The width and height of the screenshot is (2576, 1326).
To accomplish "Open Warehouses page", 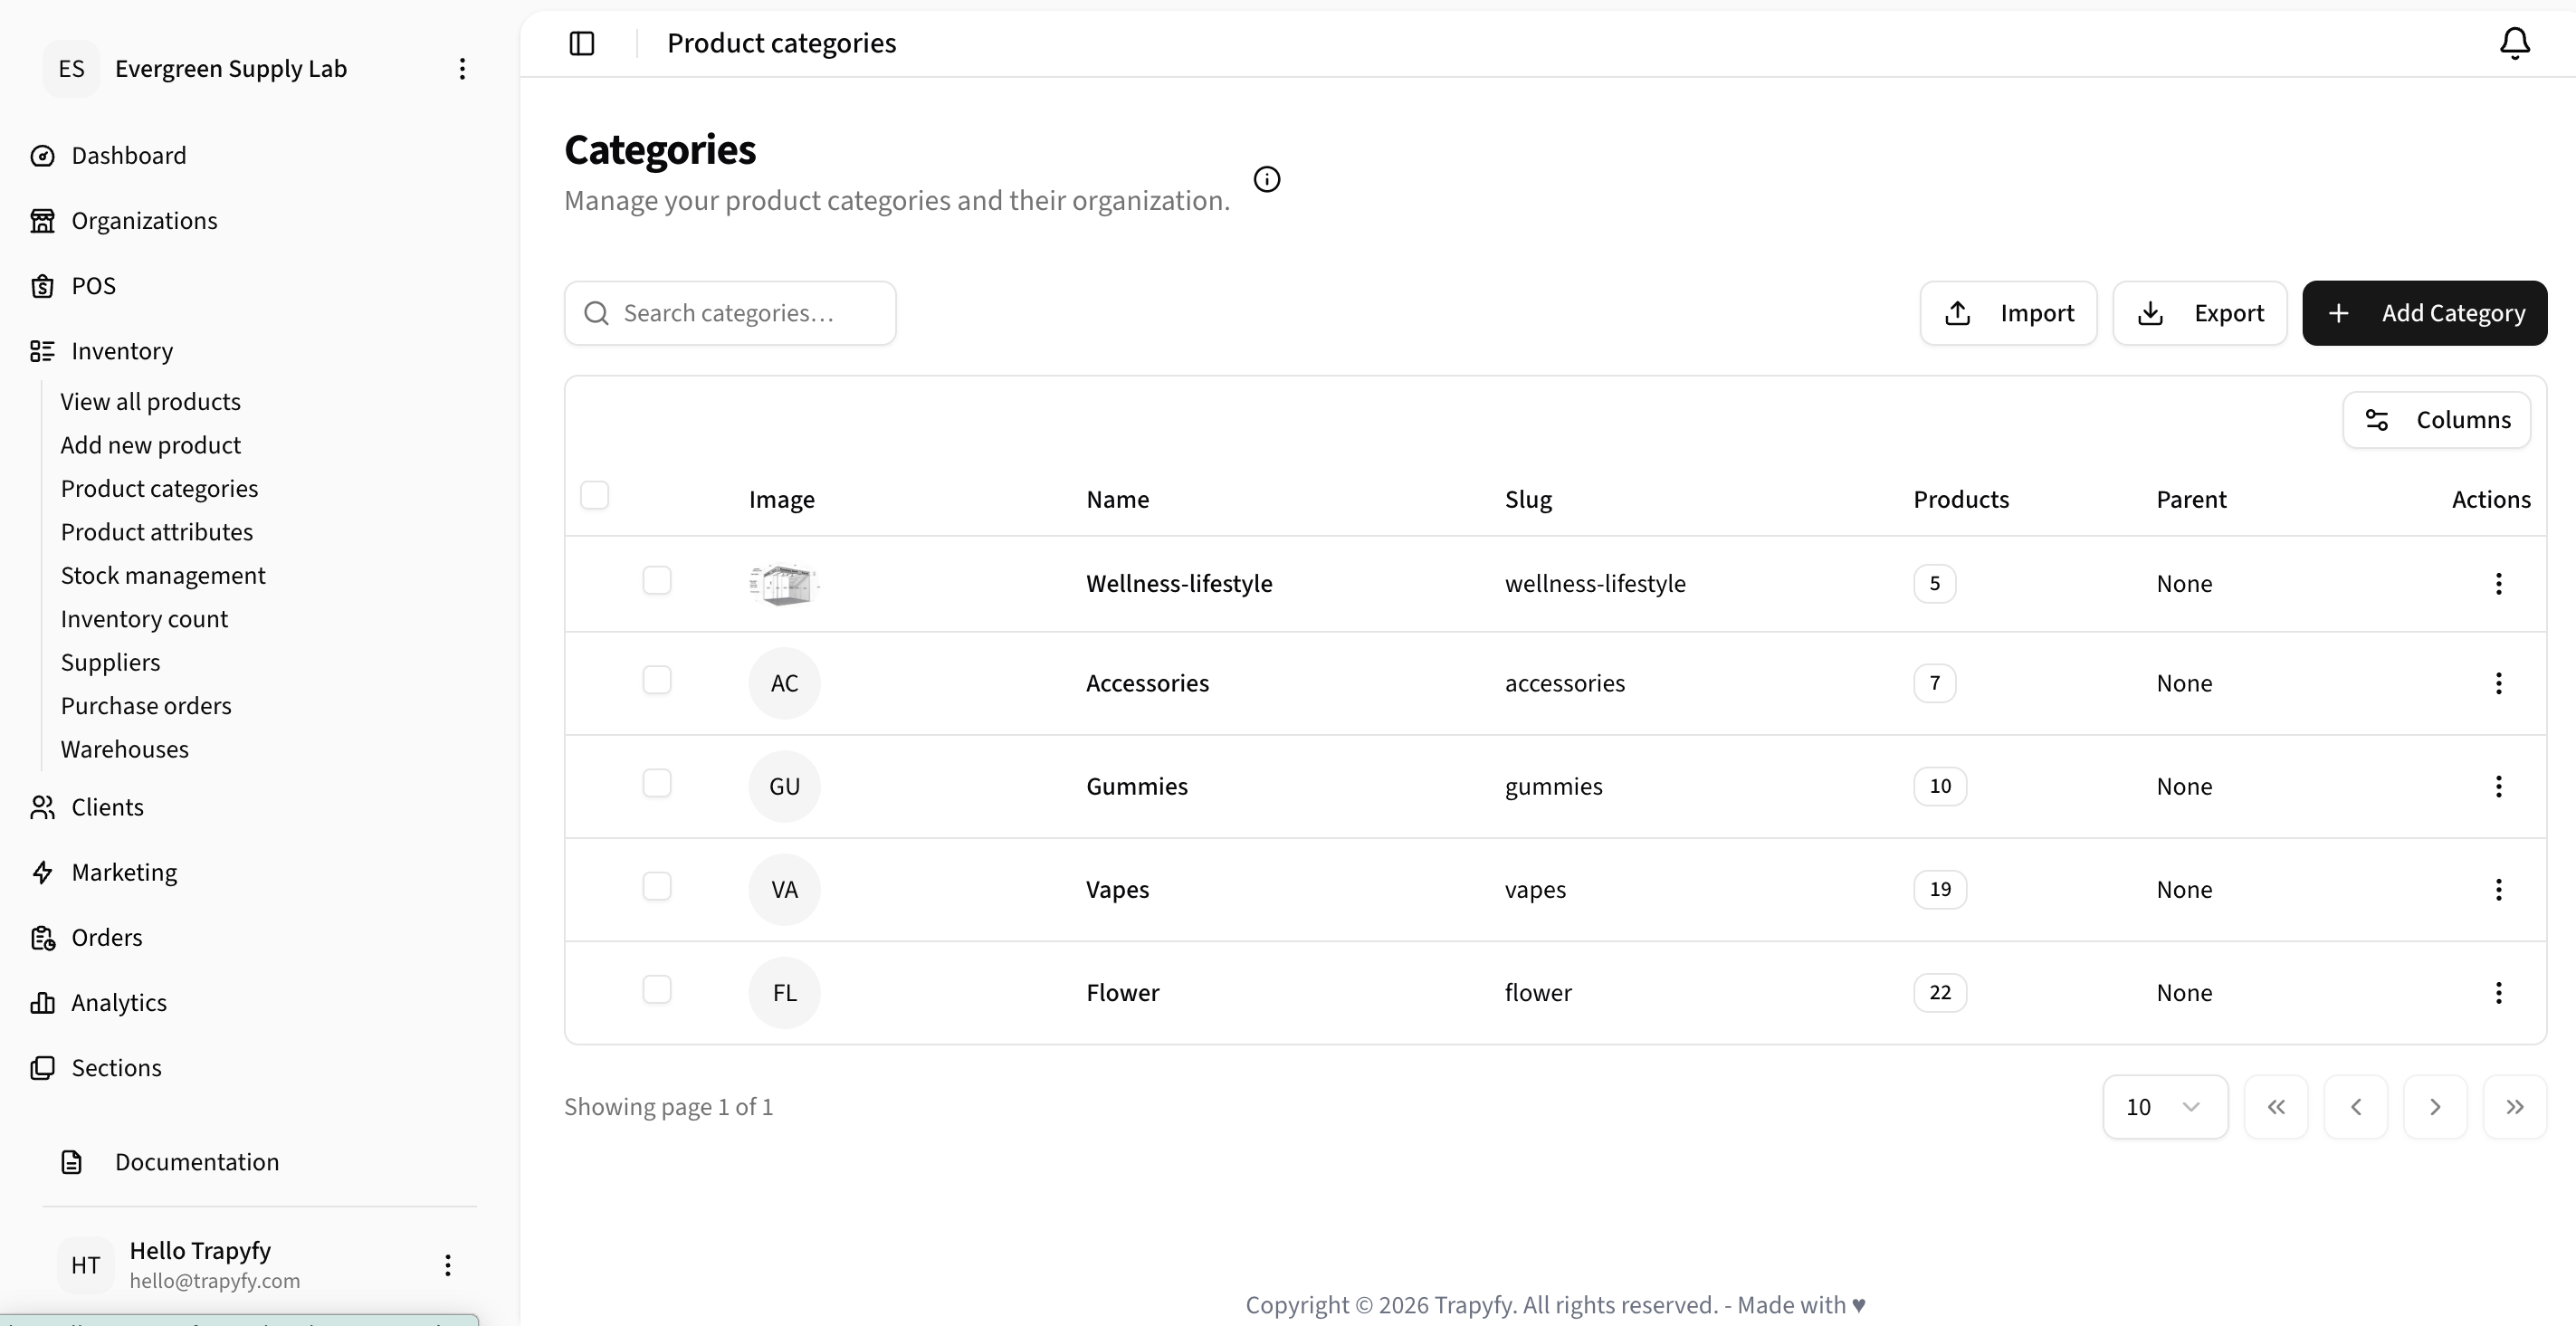I will pyautogui.click(x=124, y=750).
